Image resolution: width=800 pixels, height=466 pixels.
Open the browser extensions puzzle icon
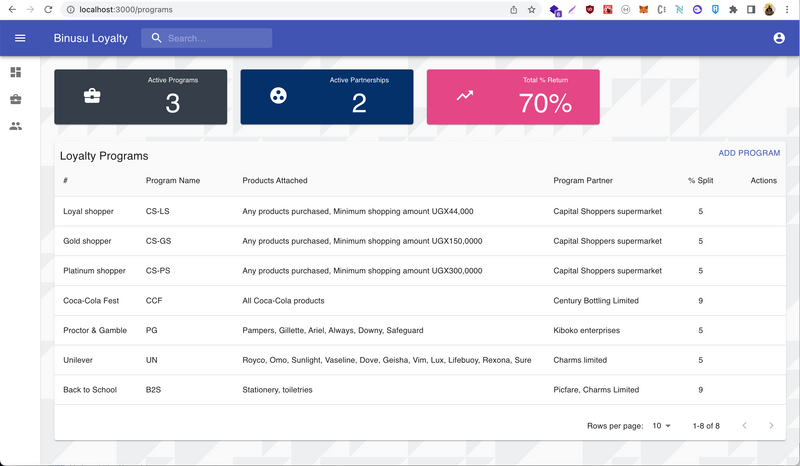click(733, 9)
